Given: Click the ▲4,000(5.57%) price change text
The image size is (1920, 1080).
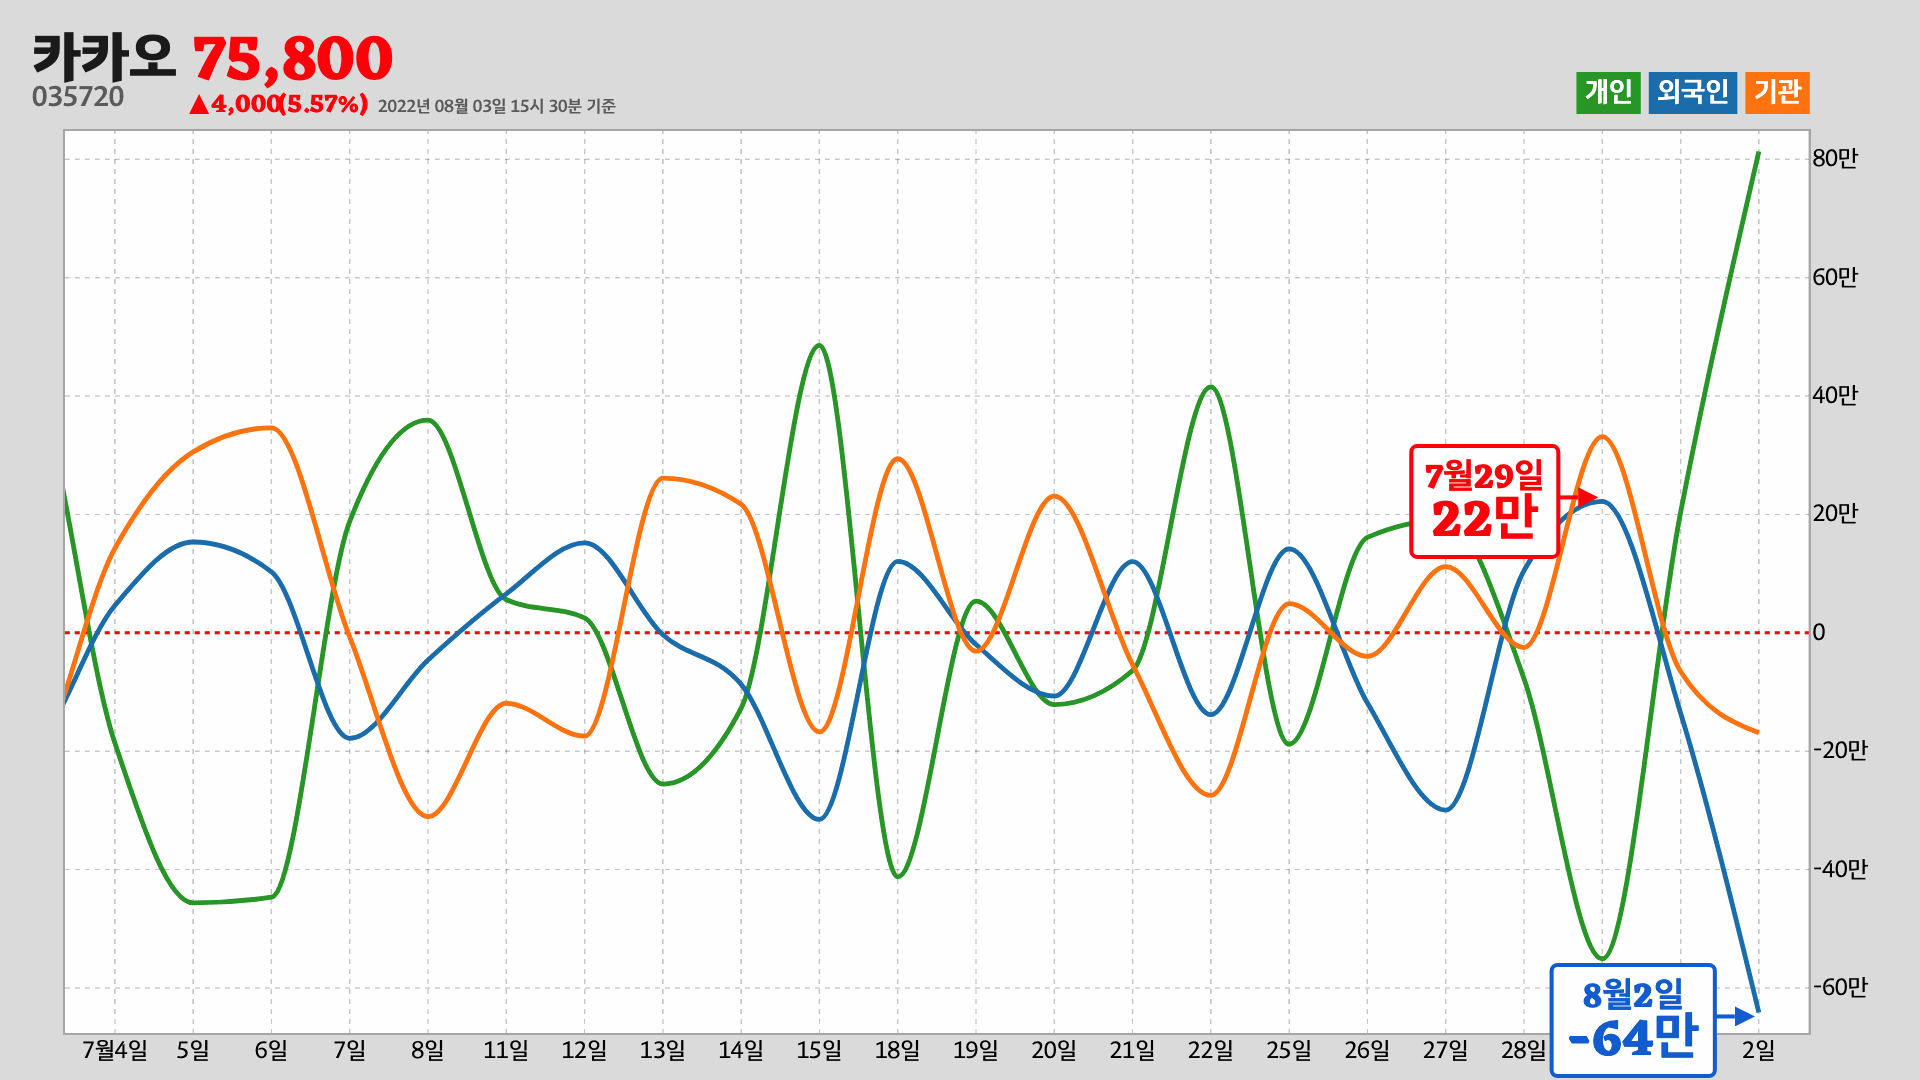Looking at the screenshot, I should pyautogui.click(x=278, y=104).
